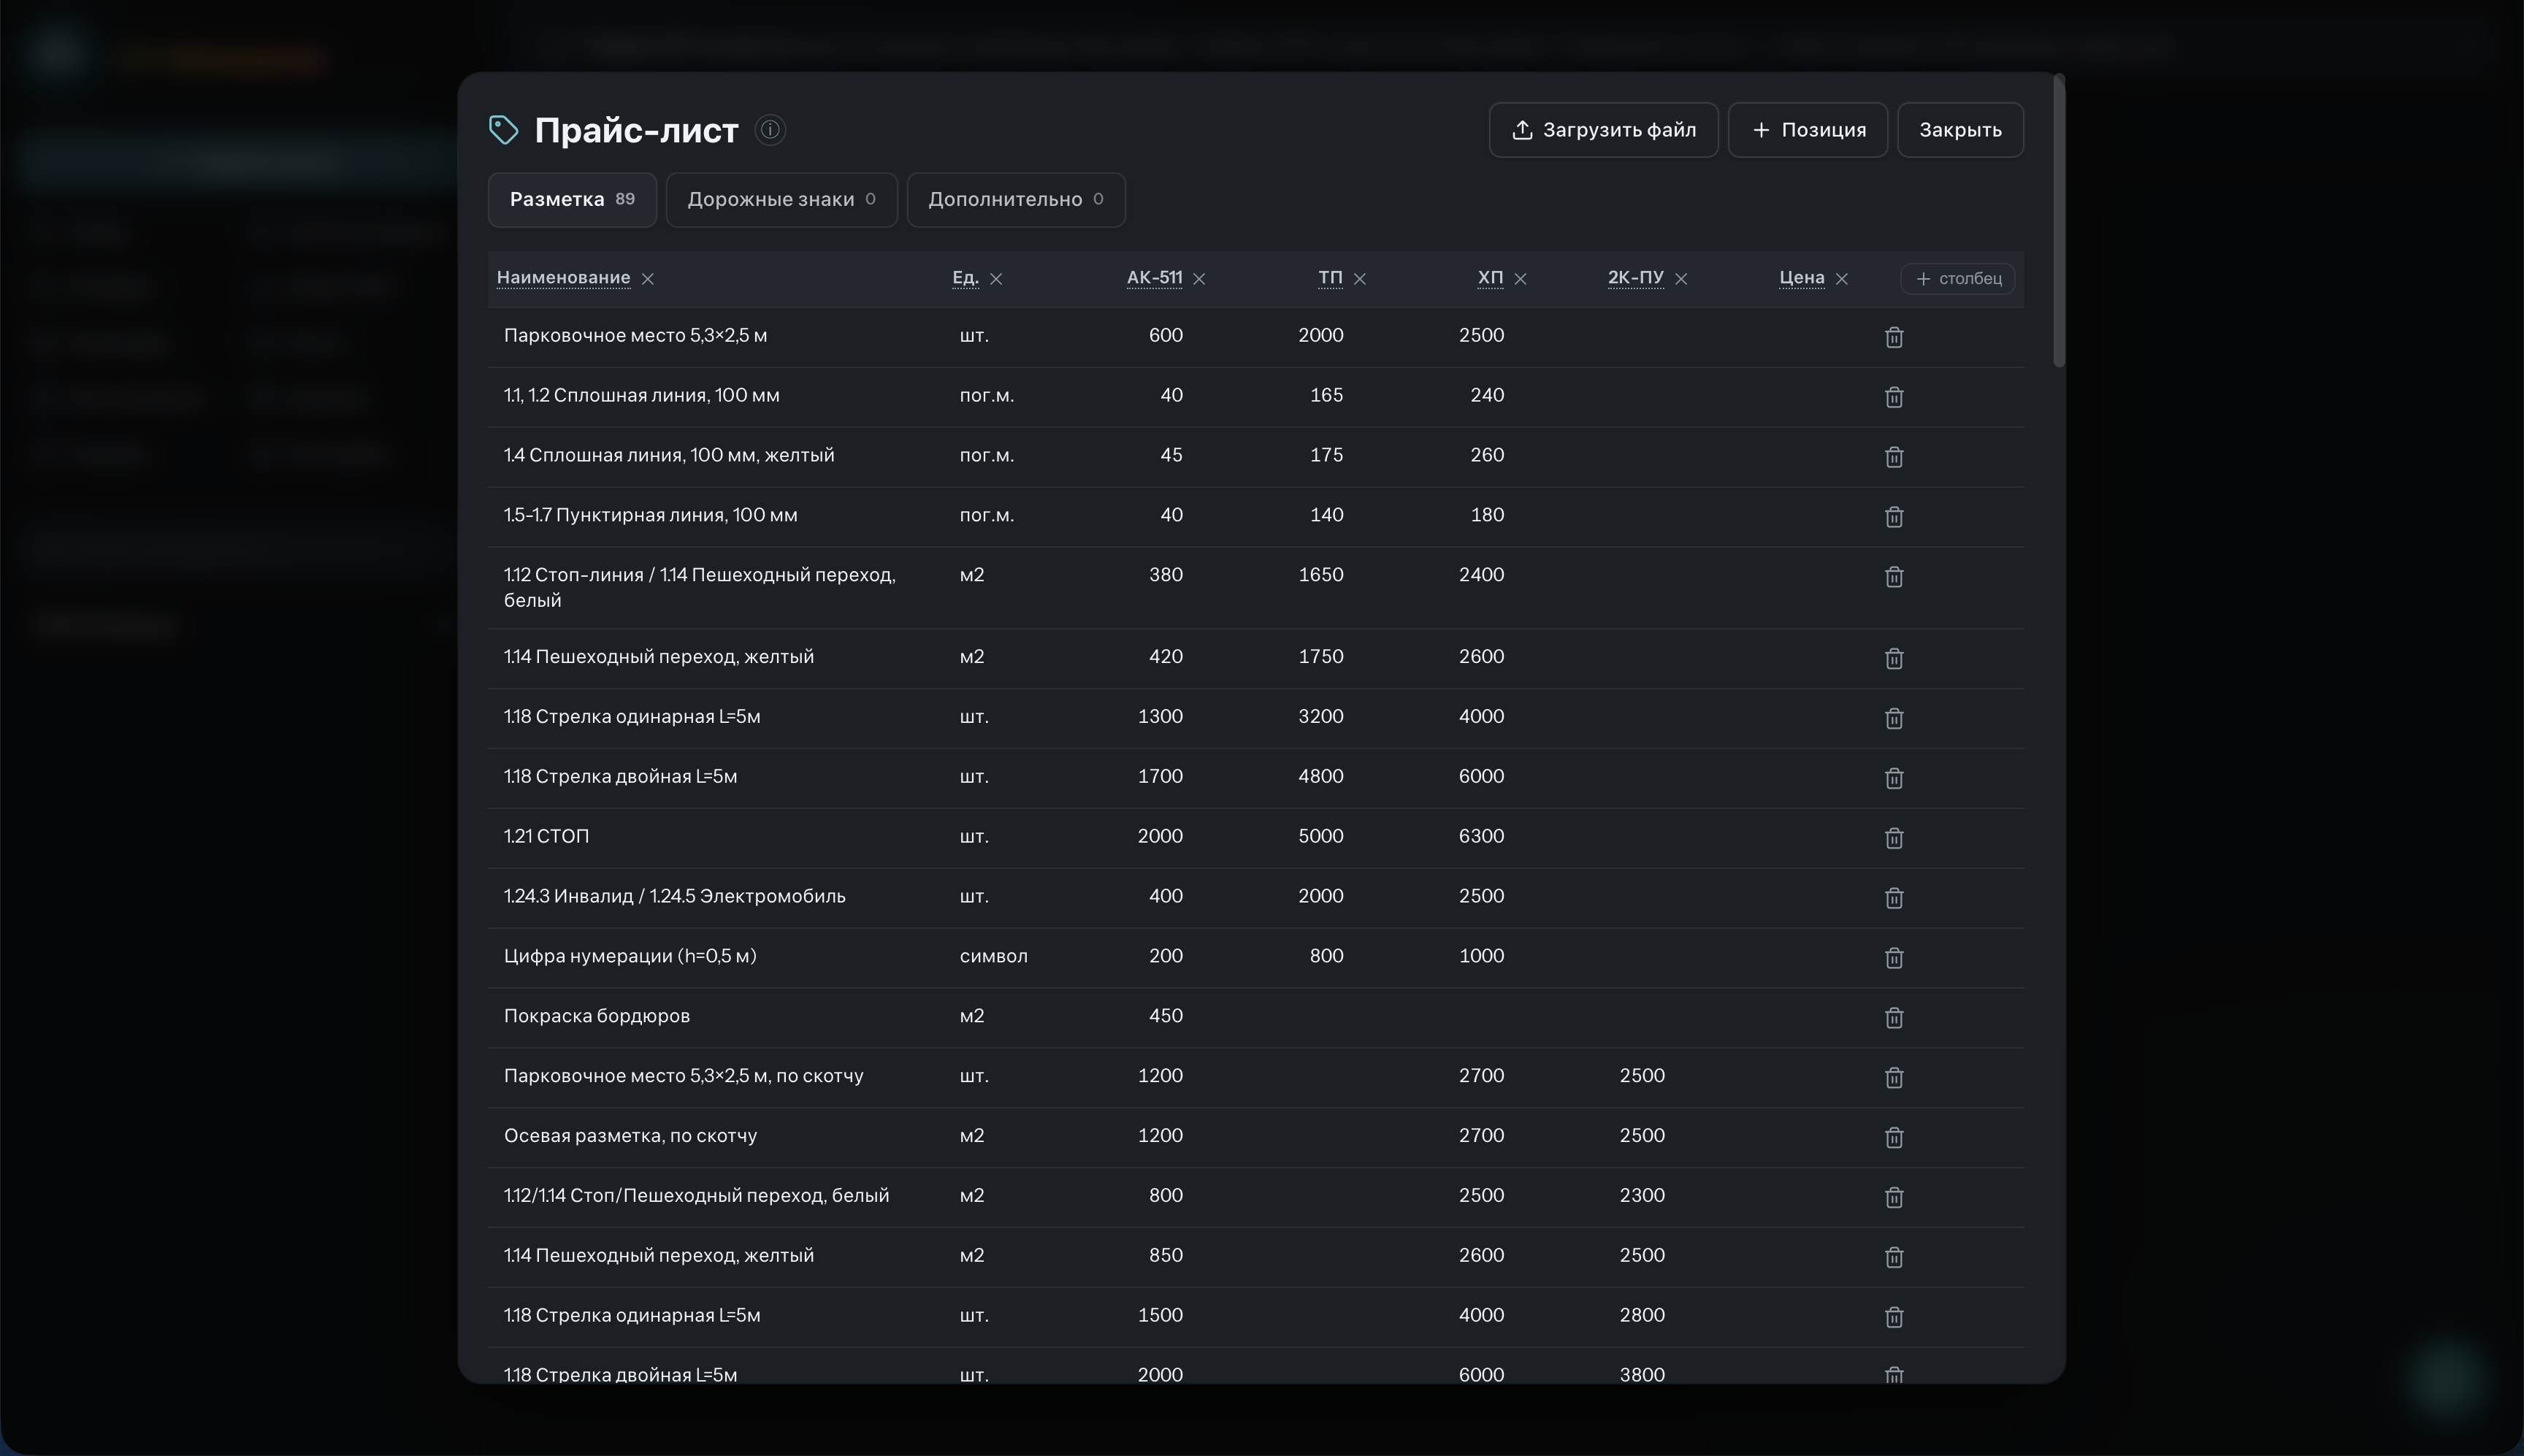Click the 2300 value under 2К-ПУ
The height and width of the screenshot is (1456, 2524).
tap(1642, 1196)
